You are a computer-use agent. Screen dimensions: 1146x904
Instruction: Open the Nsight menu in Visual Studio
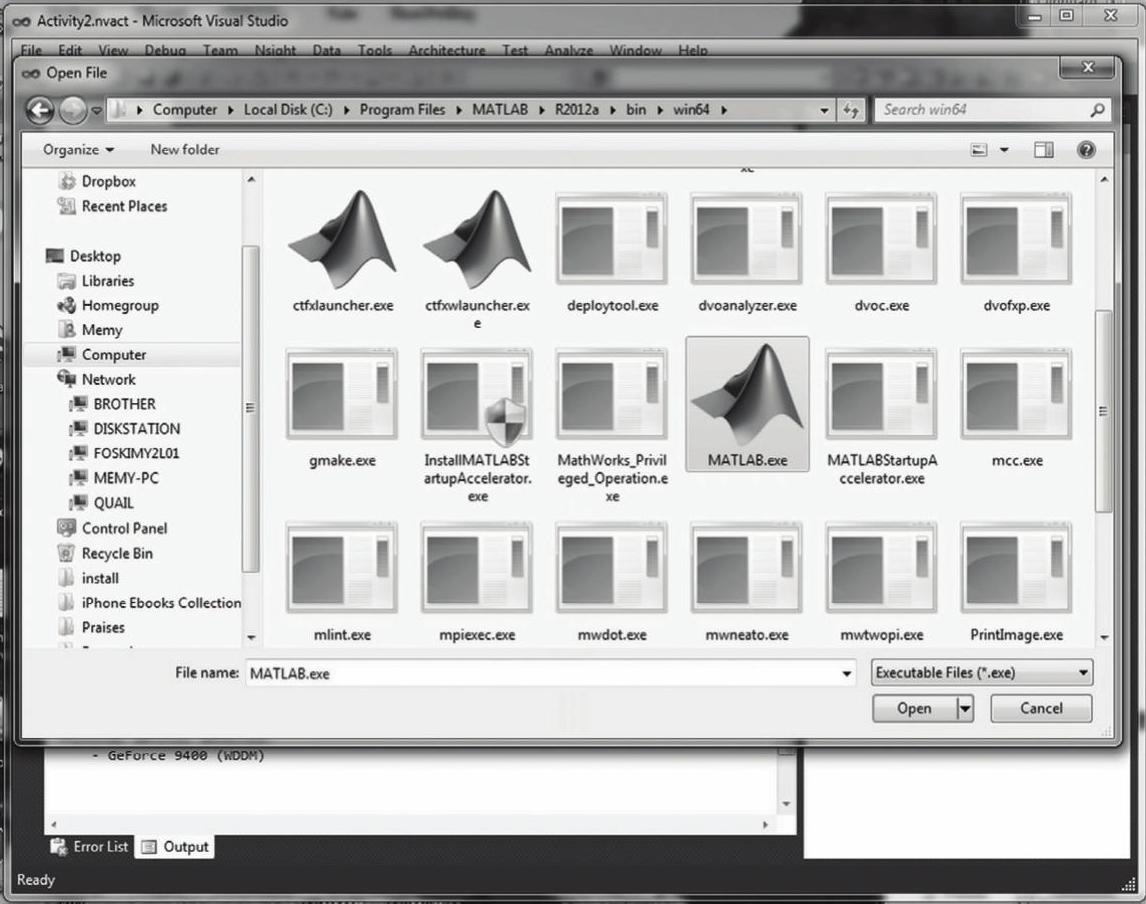pos(276,50)
